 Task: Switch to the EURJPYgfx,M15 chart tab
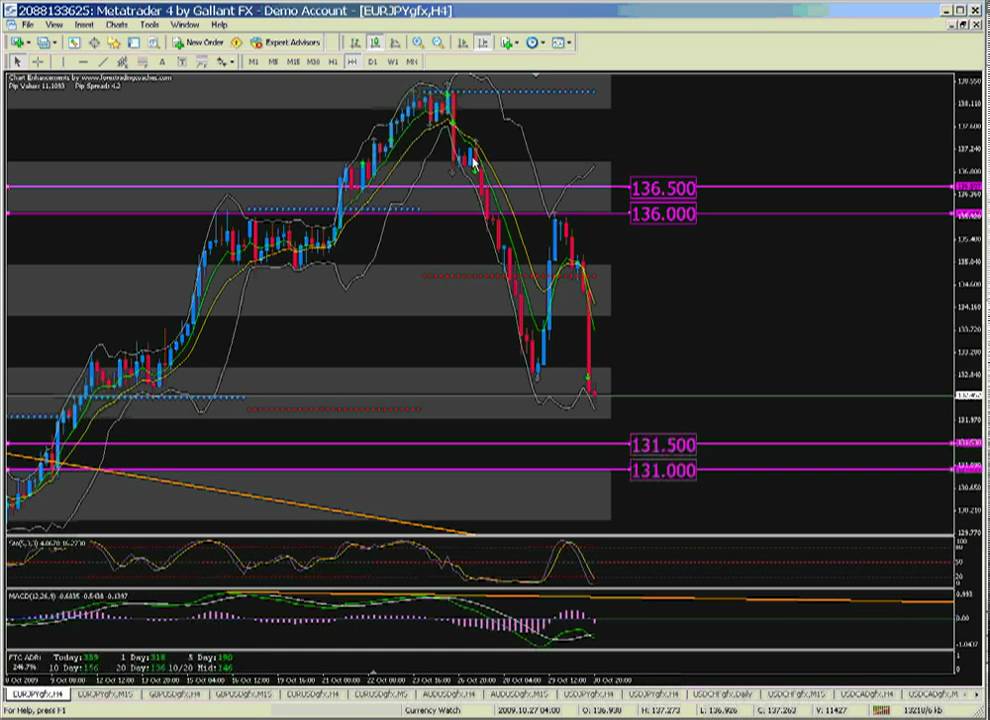[105, 694]
